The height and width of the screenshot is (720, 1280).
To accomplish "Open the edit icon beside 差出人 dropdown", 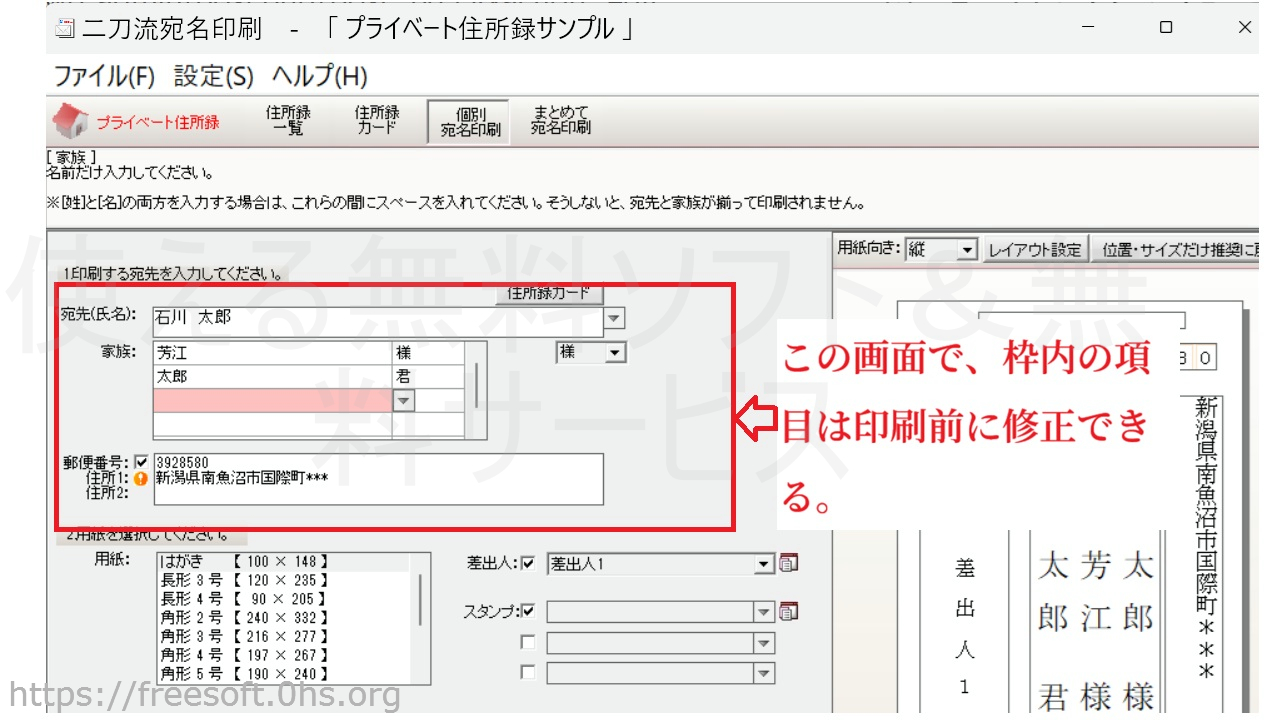I will point(789,563).
